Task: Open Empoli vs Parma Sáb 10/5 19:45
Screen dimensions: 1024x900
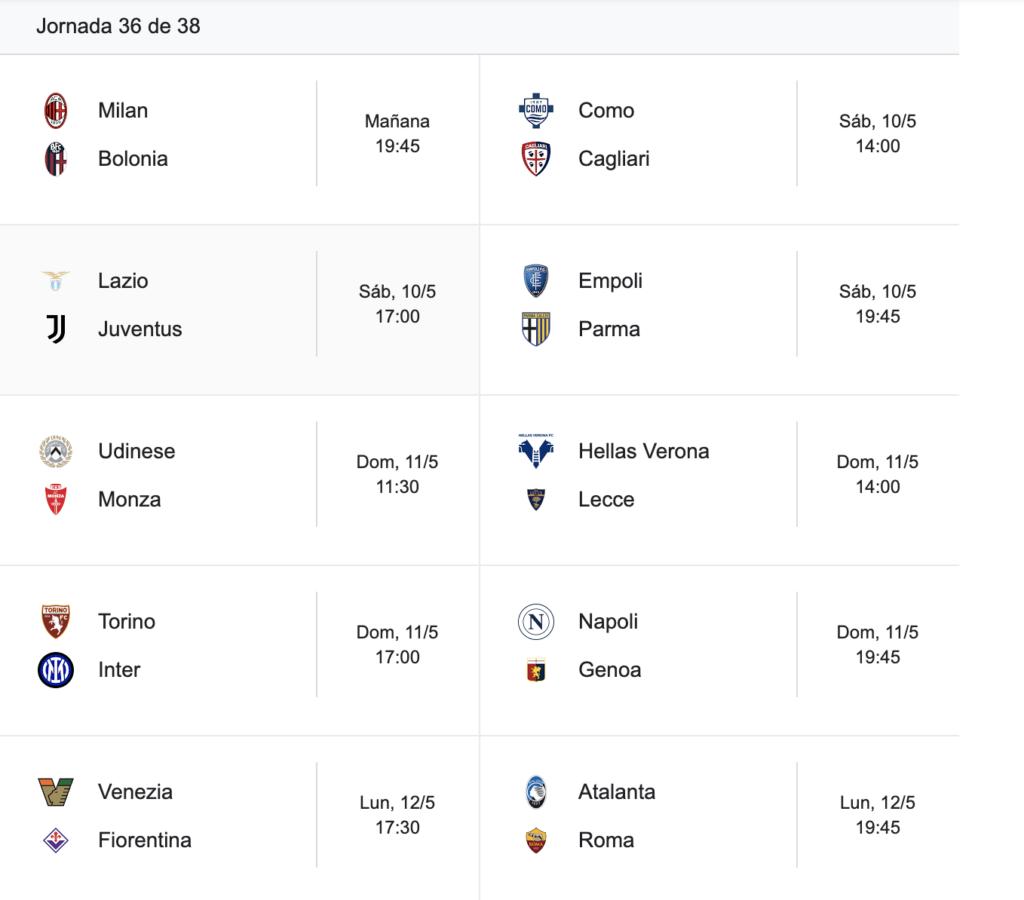Action: (x=878, y=304)
